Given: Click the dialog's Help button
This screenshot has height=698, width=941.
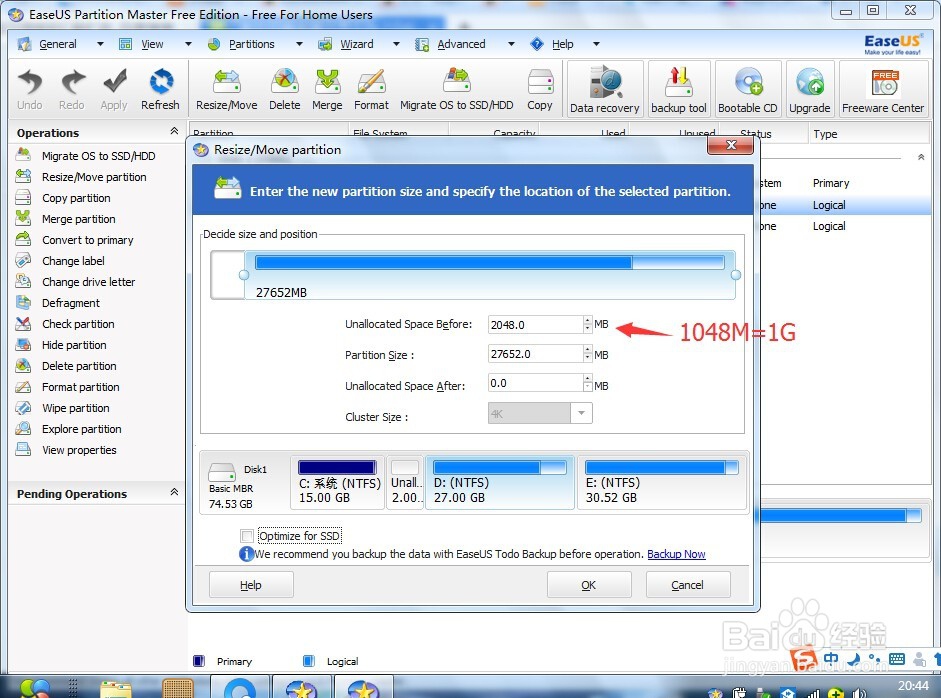Looking at the screenshot, I should coord(251,585).
